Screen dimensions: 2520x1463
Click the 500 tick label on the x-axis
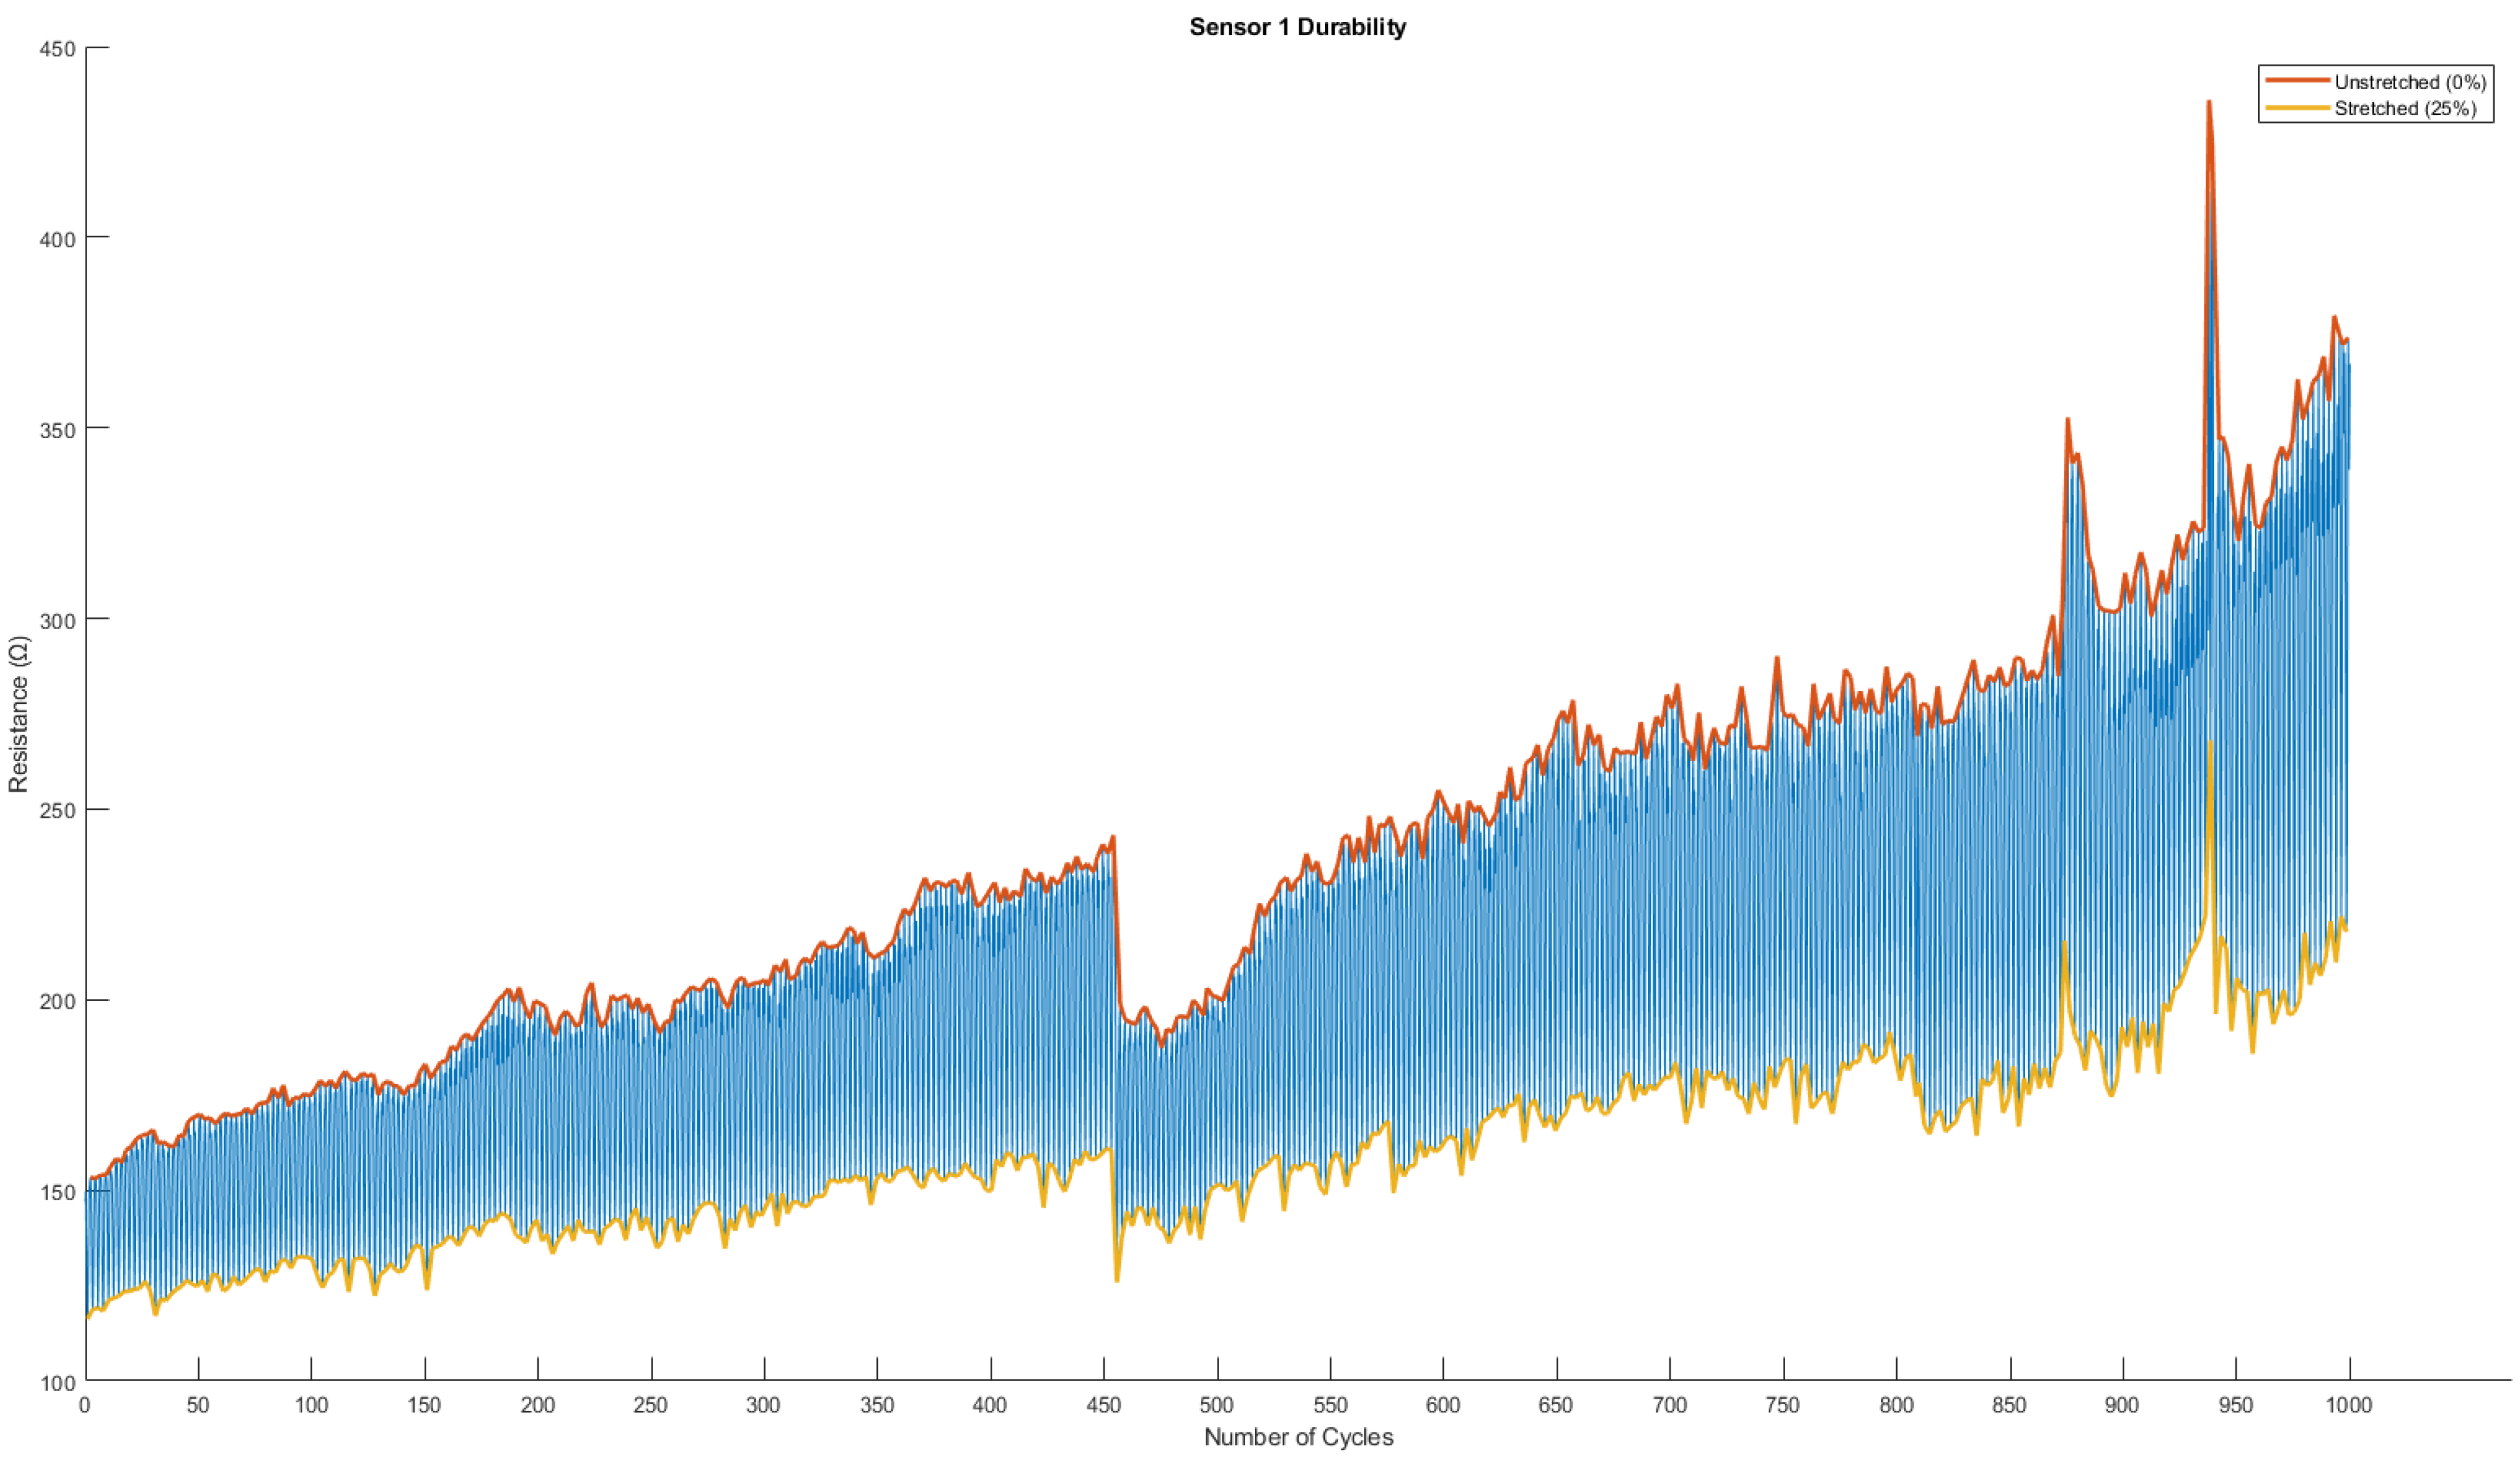(x=1217, y=1406)
